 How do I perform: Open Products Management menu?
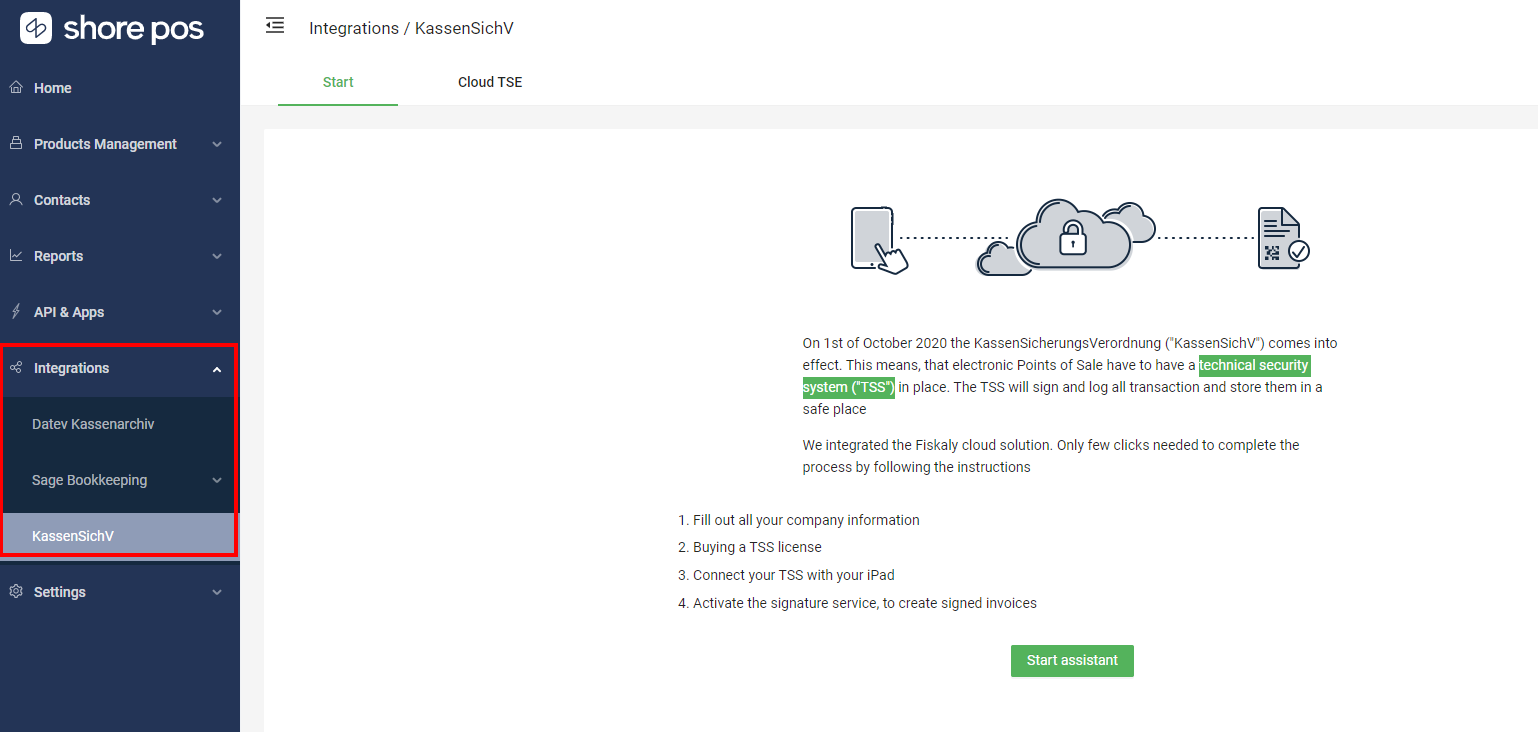120,144
